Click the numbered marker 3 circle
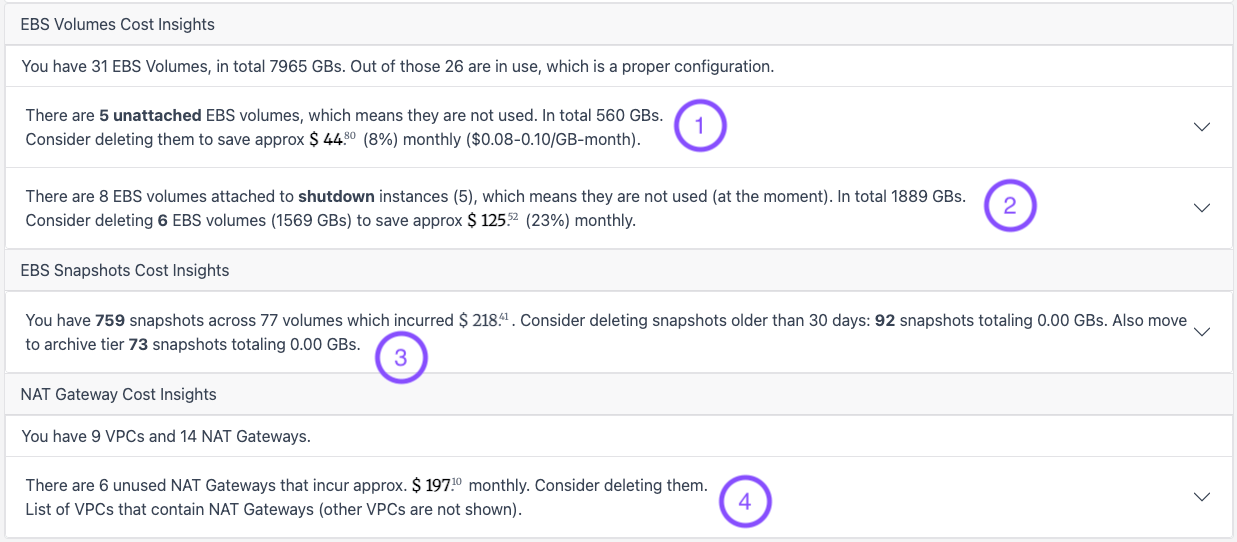The image size is (1237, 542). point(401,358)
